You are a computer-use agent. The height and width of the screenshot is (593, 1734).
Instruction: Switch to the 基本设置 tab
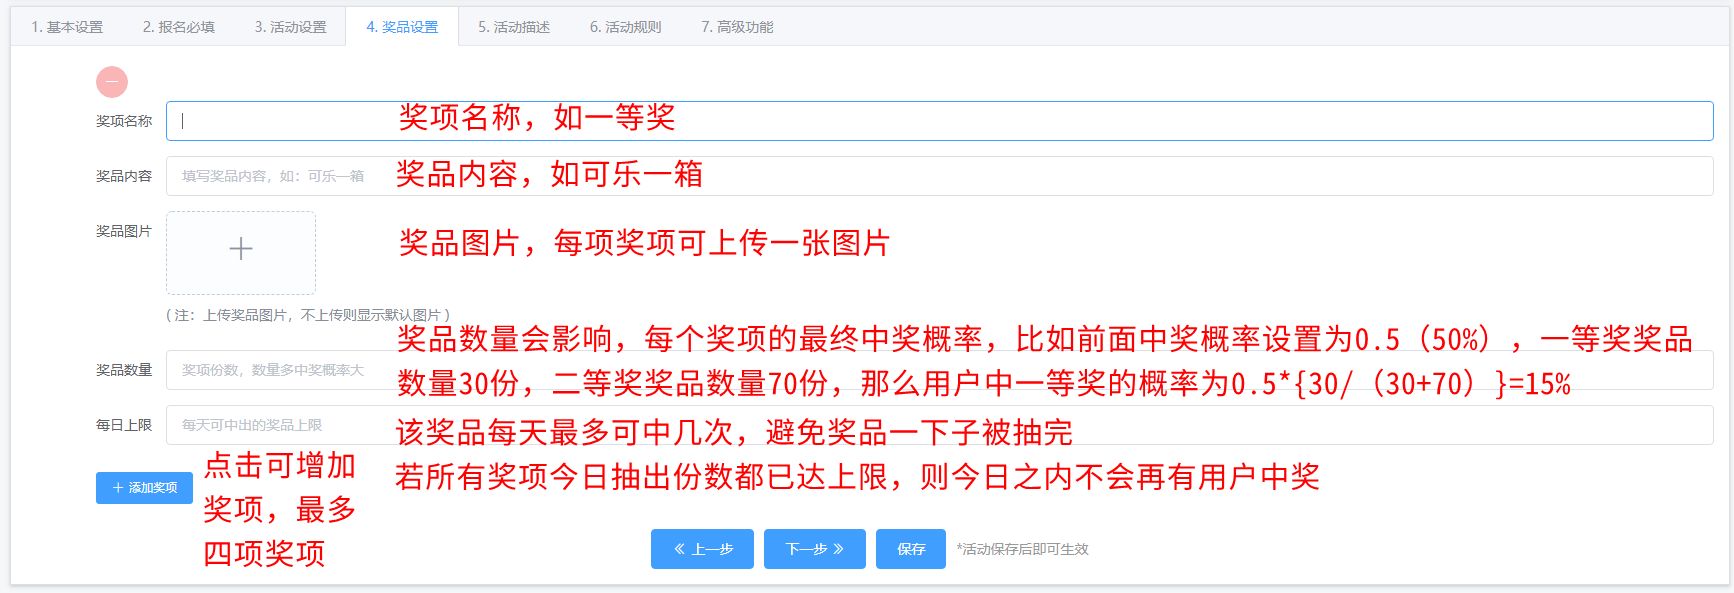pos(67,27)
